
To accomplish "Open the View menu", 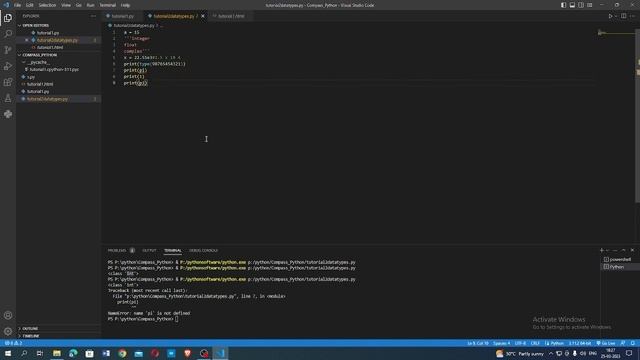I will pyautogui.click(x=66, y=5).
